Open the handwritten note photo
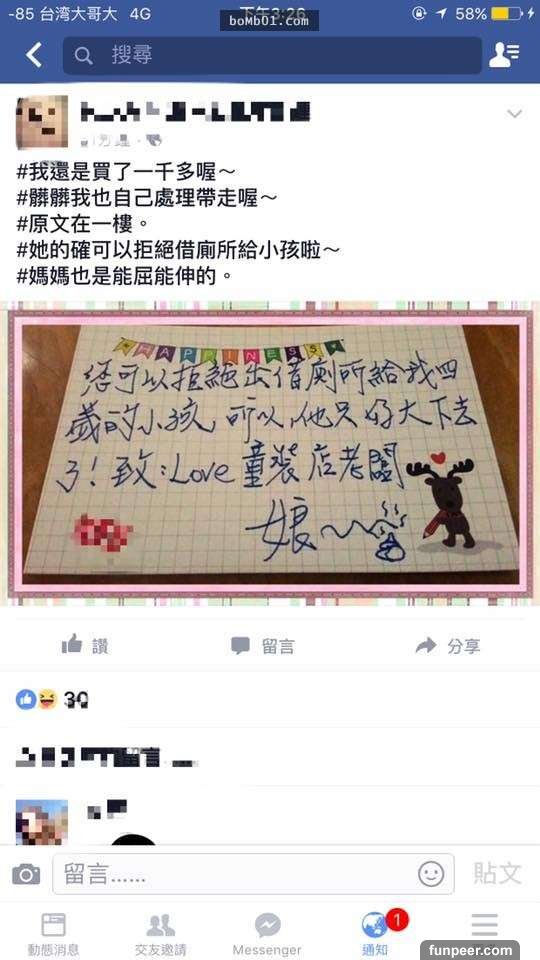540x960 pixels. [270, 454]
